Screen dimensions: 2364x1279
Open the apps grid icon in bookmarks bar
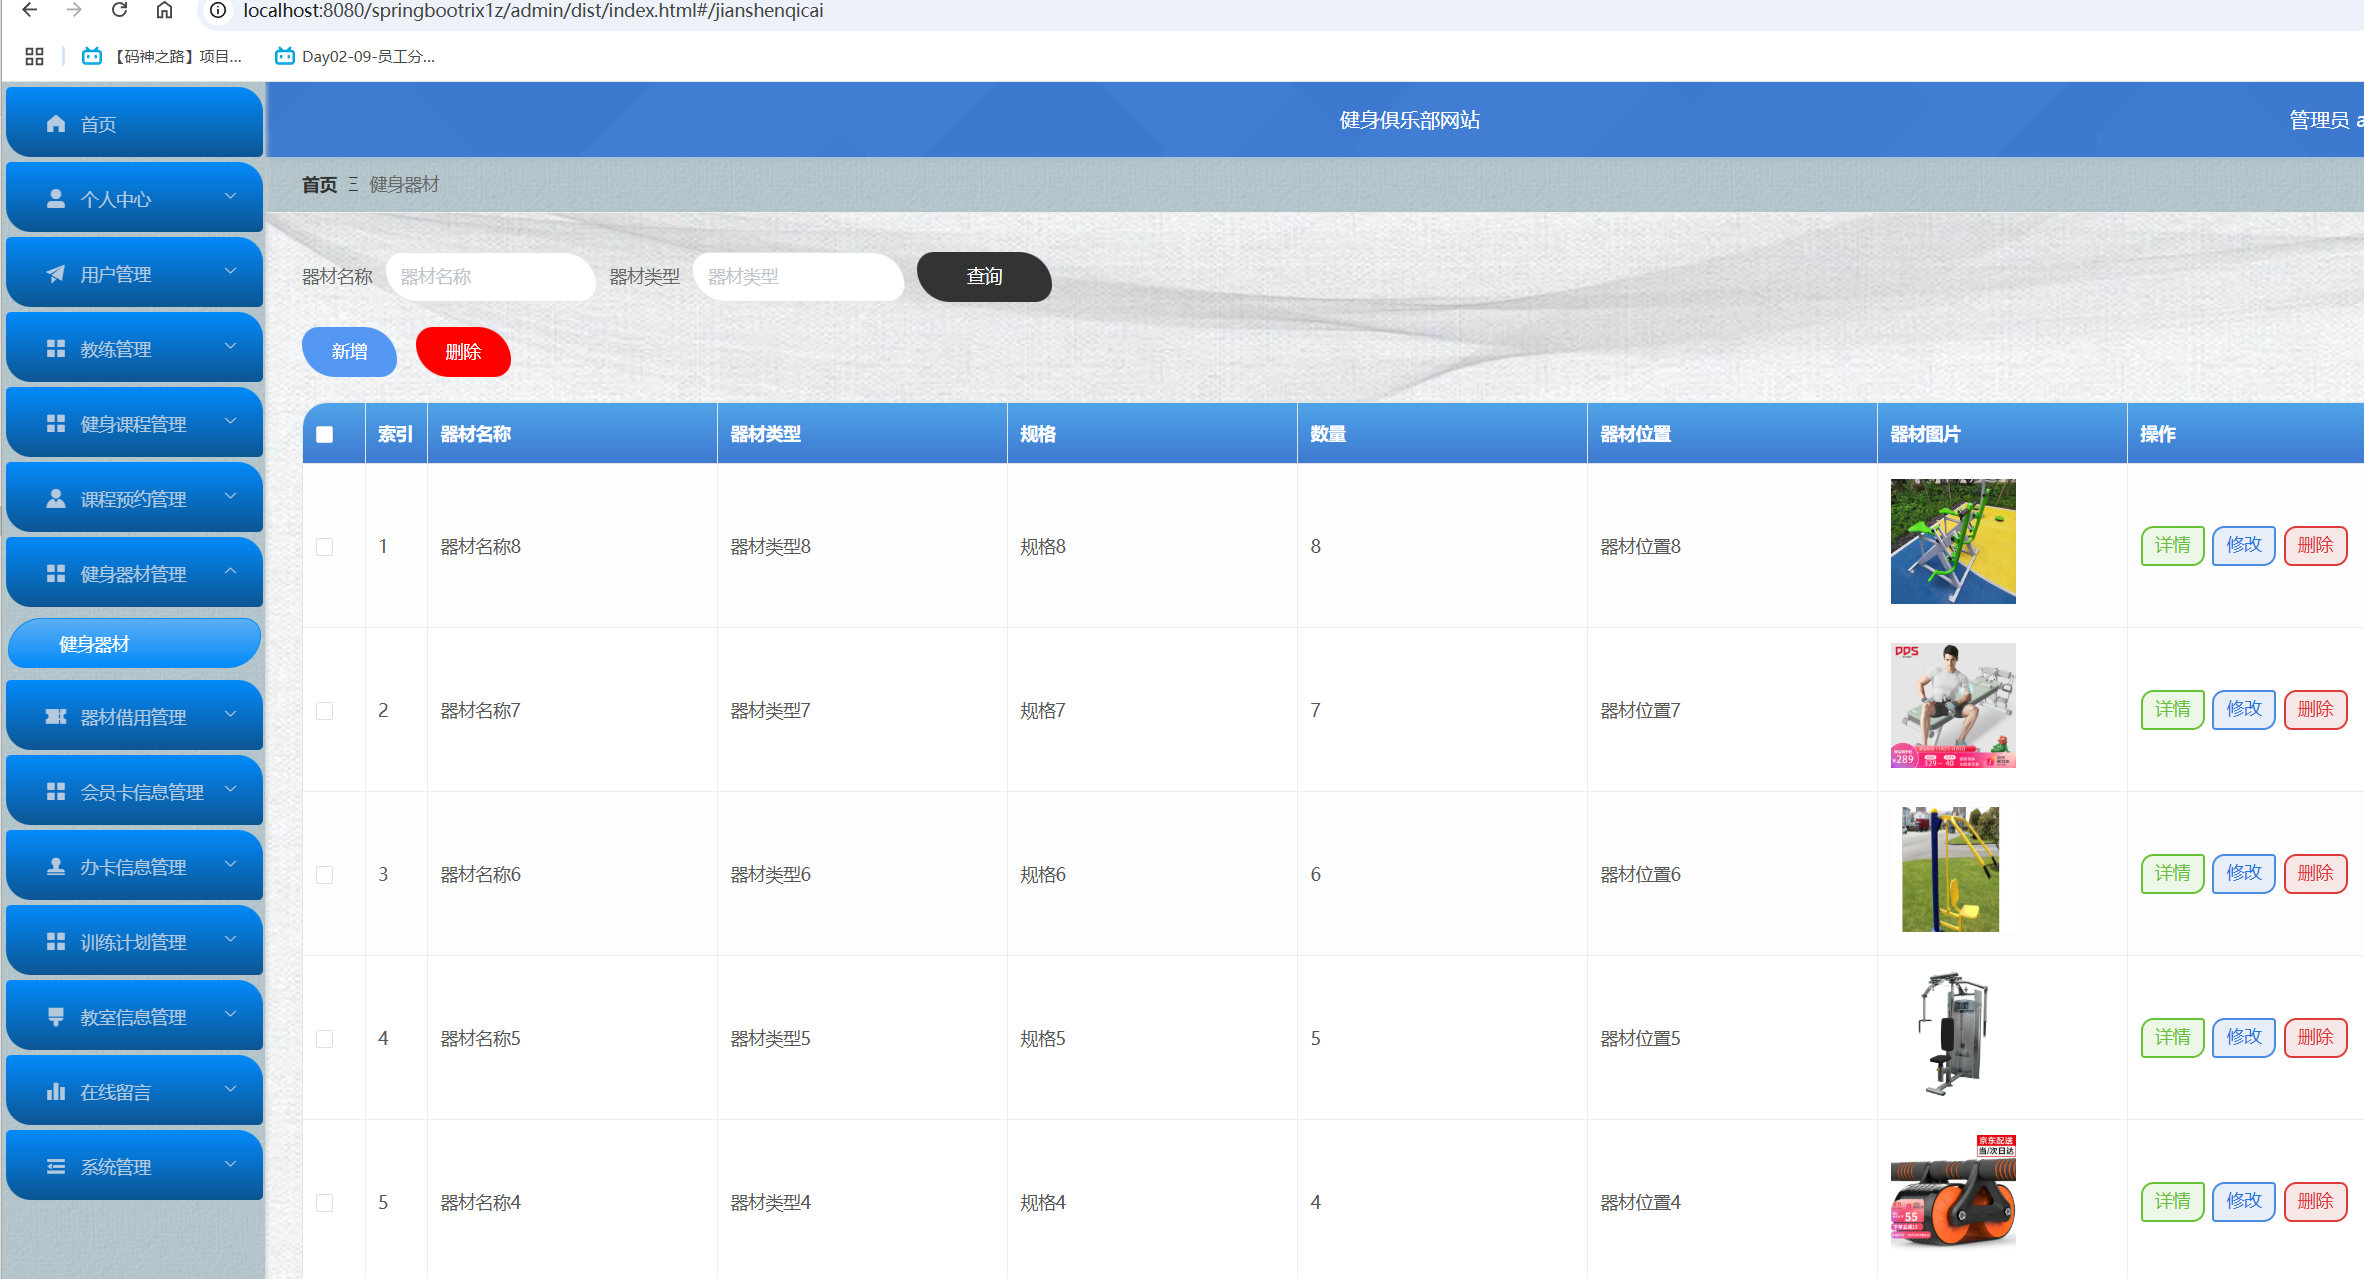34,56
